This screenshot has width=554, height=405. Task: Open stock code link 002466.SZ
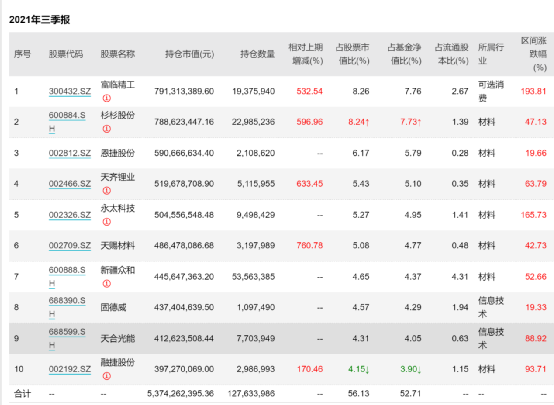coord(70,184)
